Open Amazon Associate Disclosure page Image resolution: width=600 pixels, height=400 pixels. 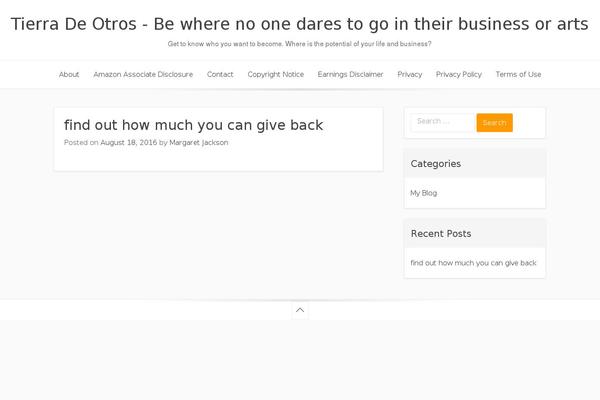(143, 74)
